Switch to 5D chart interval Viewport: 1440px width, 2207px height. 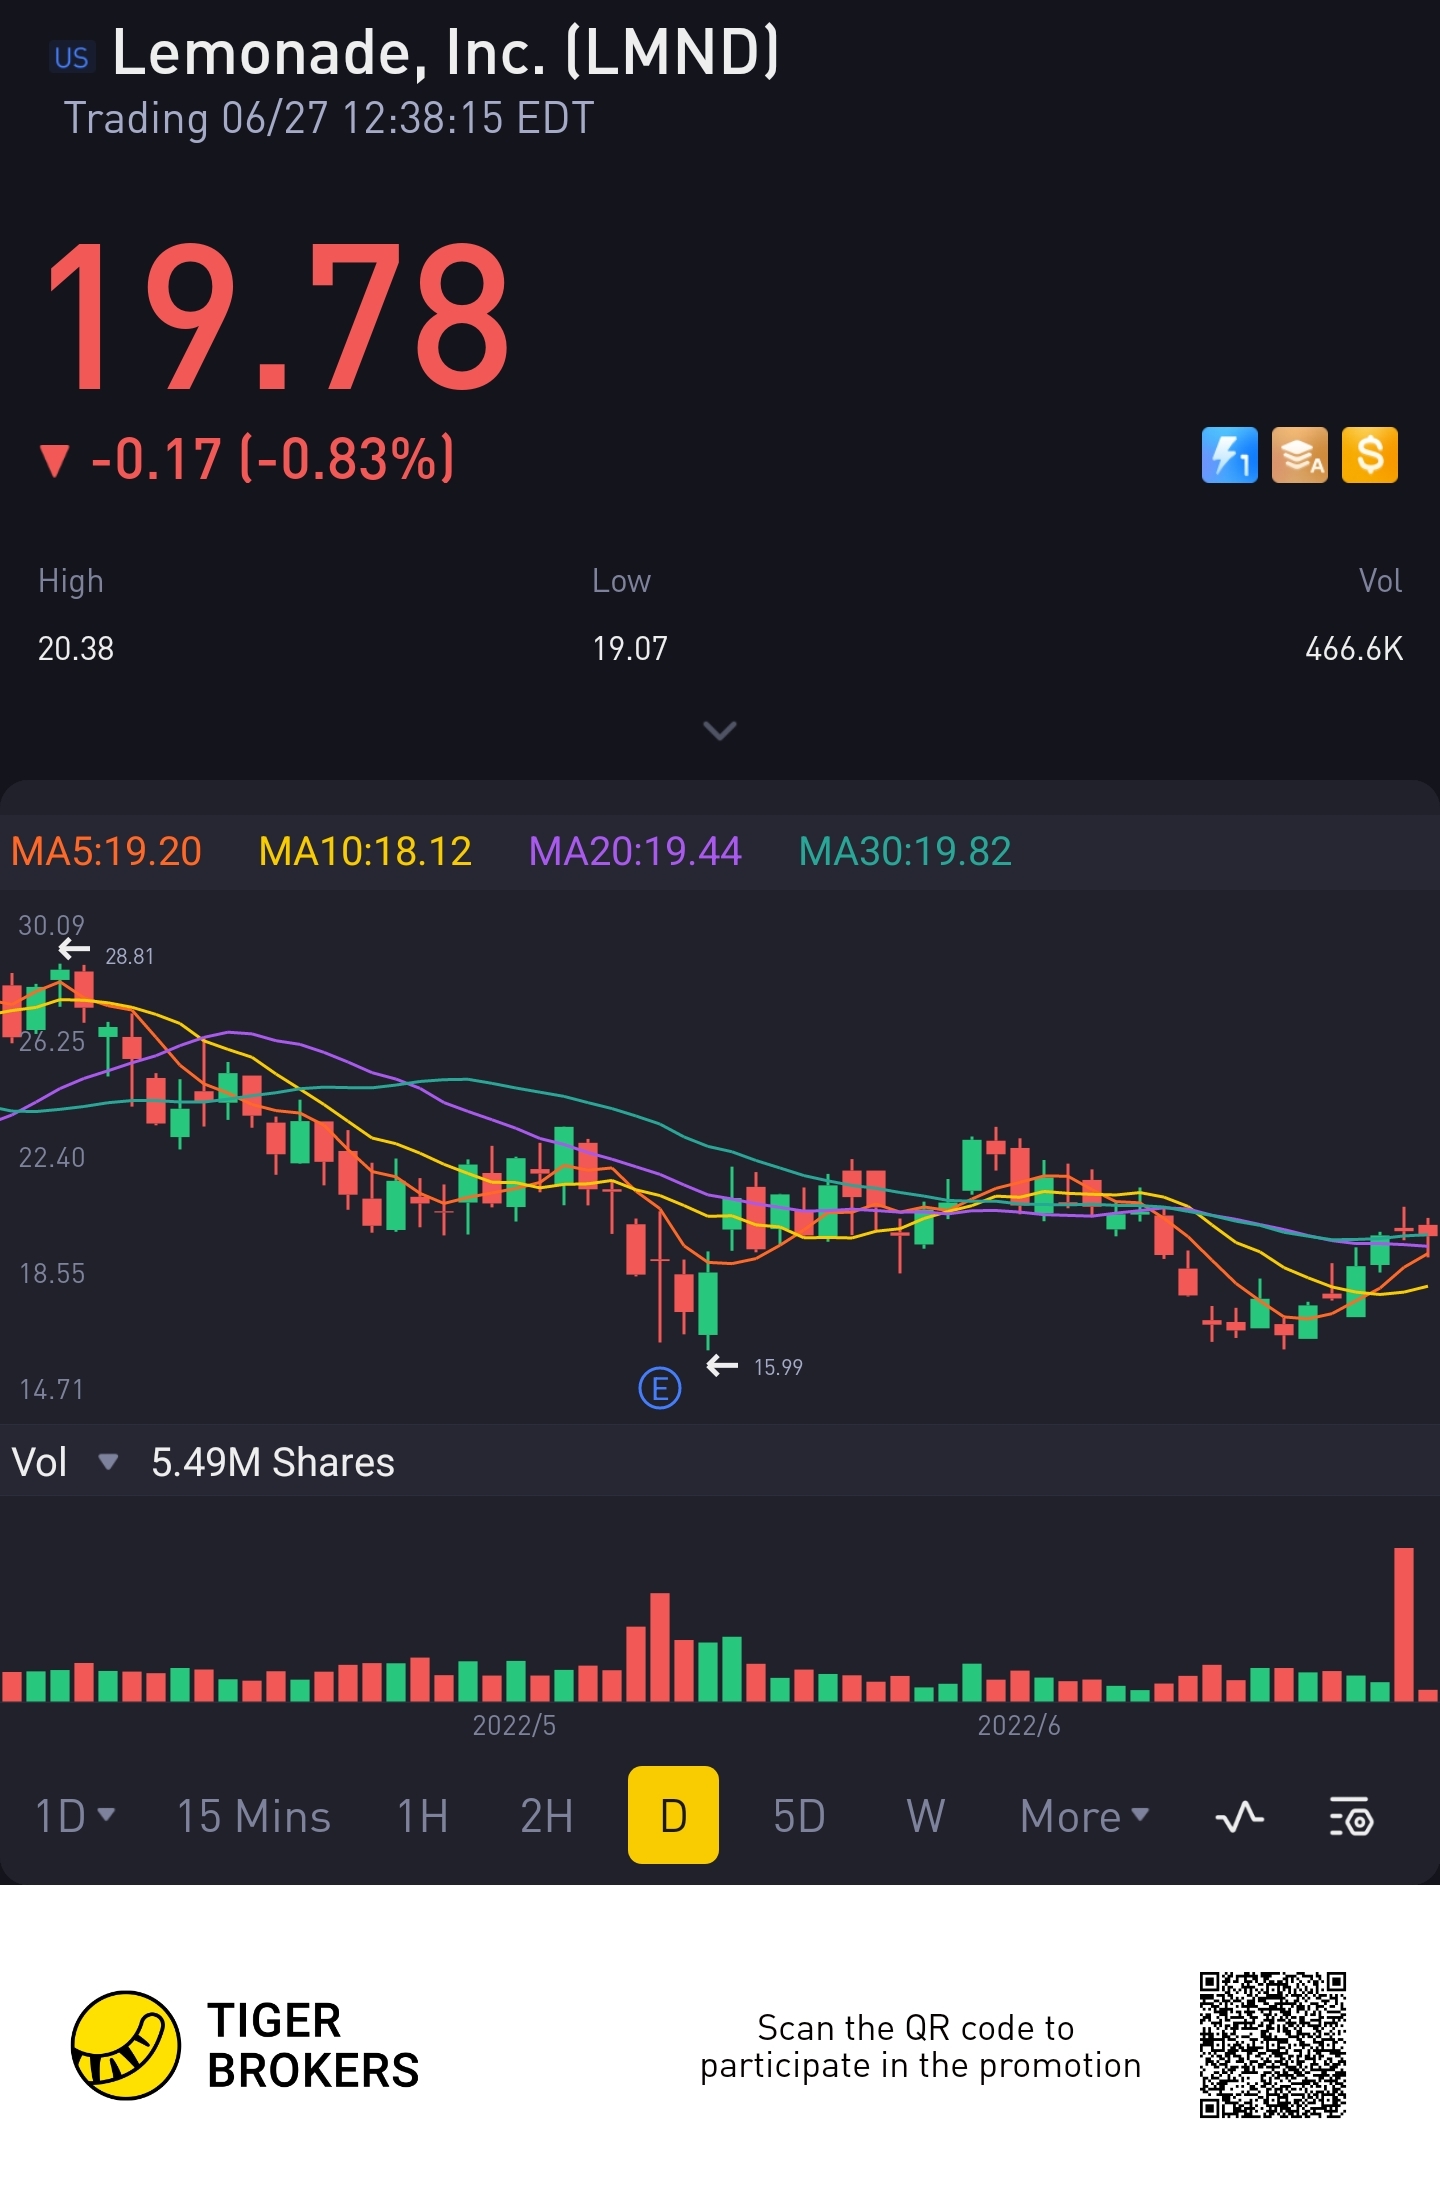(799, 1816)
